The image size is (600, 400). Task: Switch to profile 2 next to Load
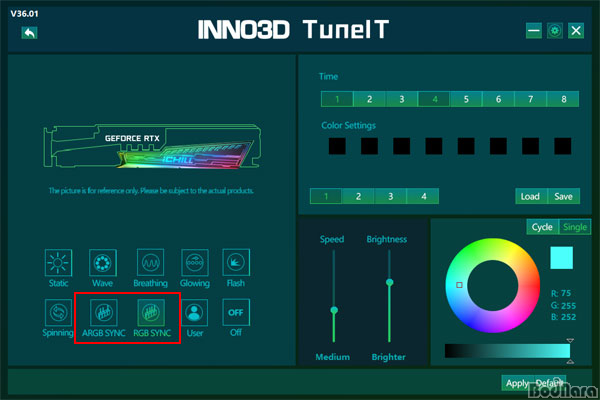coord(358,196)
